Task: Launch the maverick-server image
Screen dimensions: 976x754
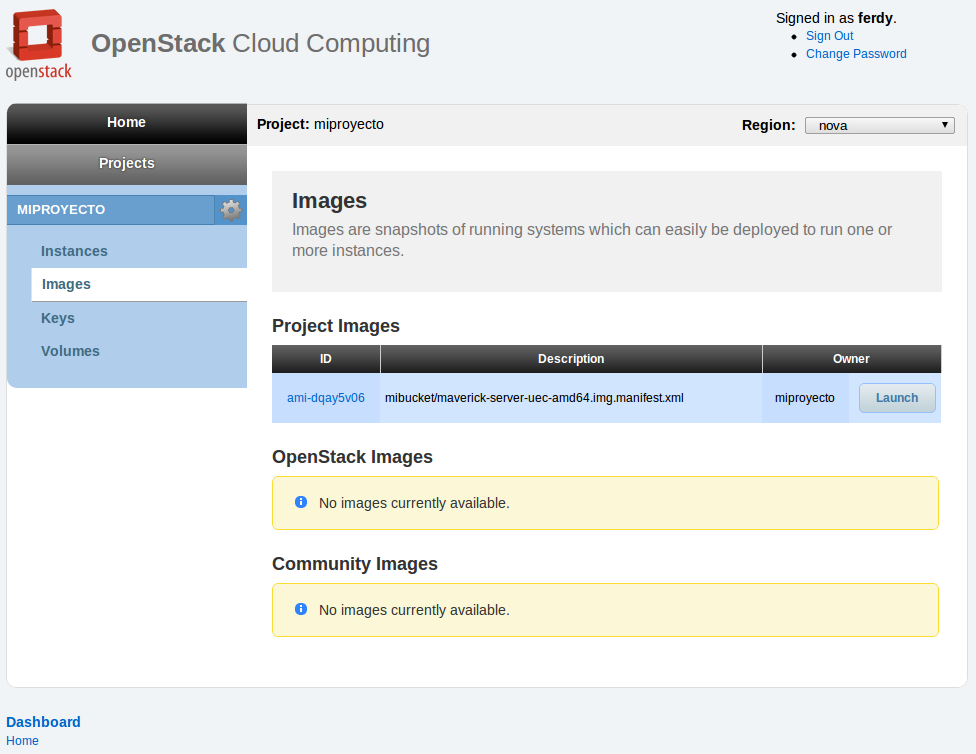Action: [897, 398]
